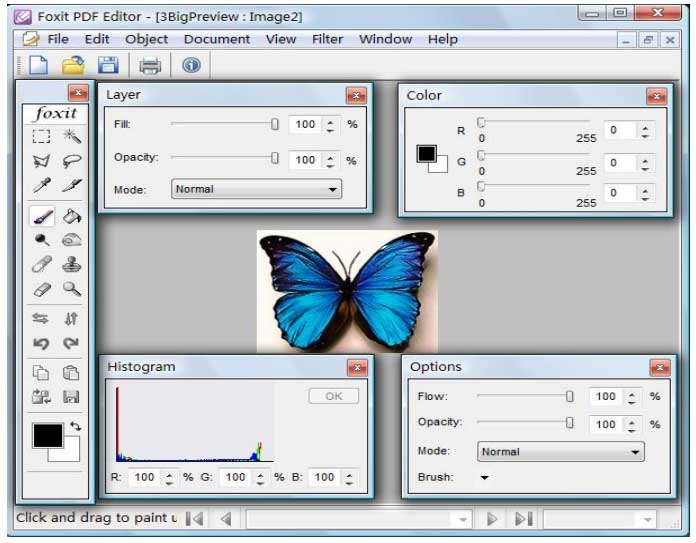
Task: Click the OK button in Histogram panel
Action: tap(334, 396)
